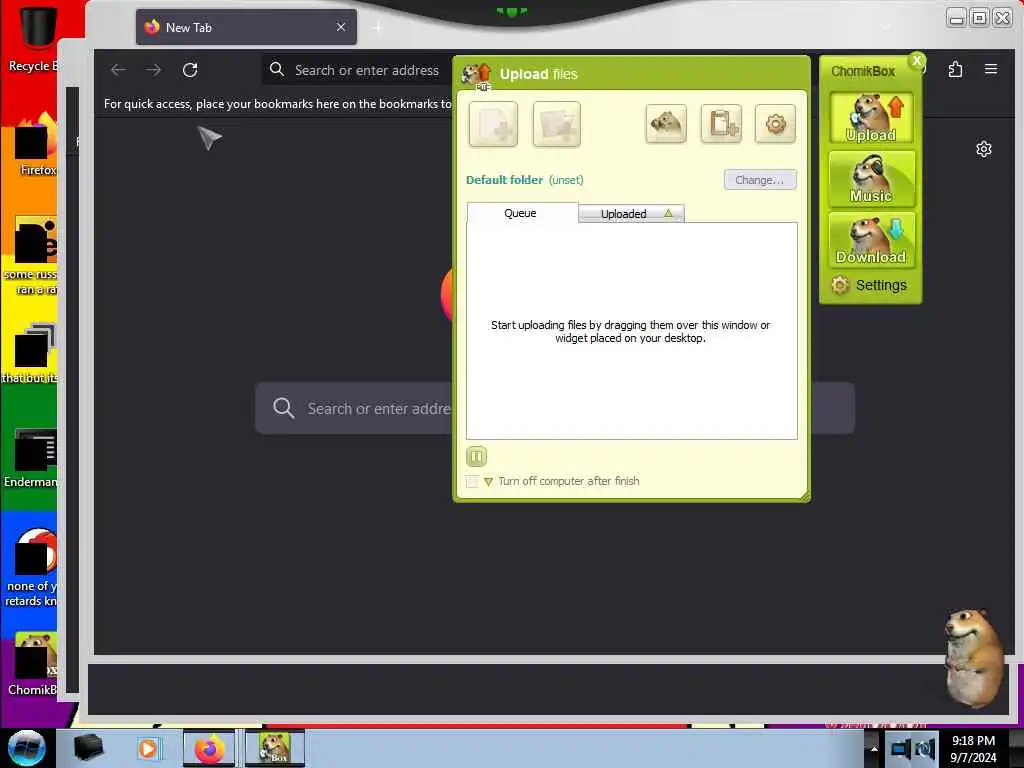
Task: Open the ChomikBox desktop shortcut
Action: (33, 664)
